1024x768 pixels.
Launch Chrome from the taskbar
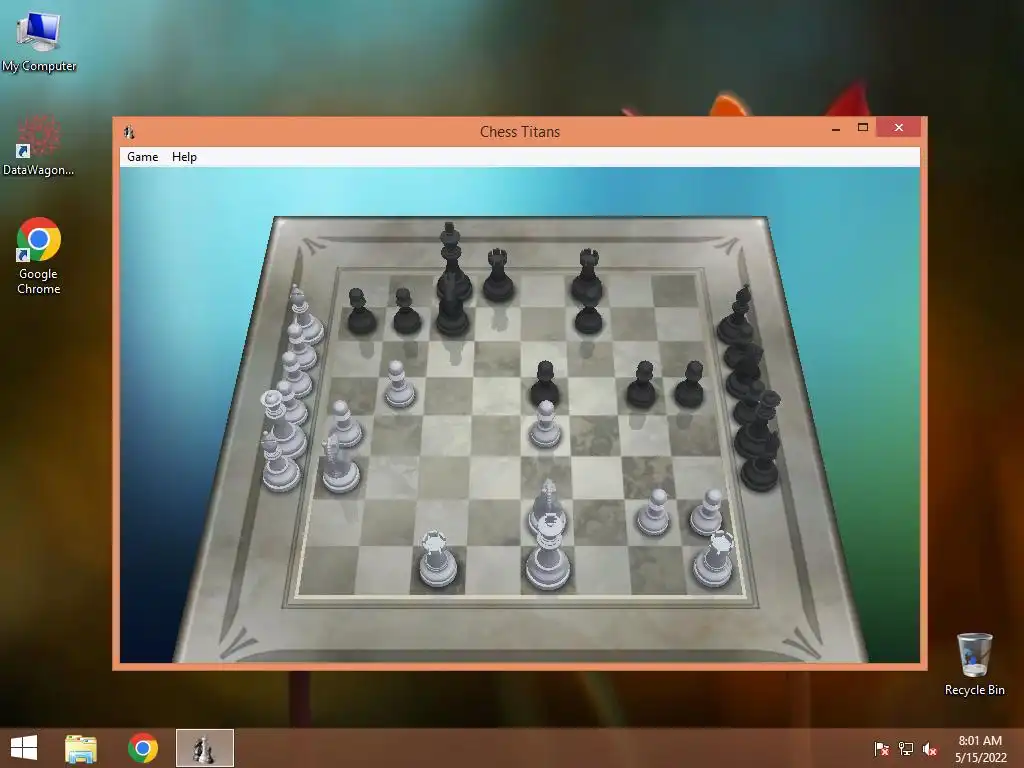coord(142,748)
